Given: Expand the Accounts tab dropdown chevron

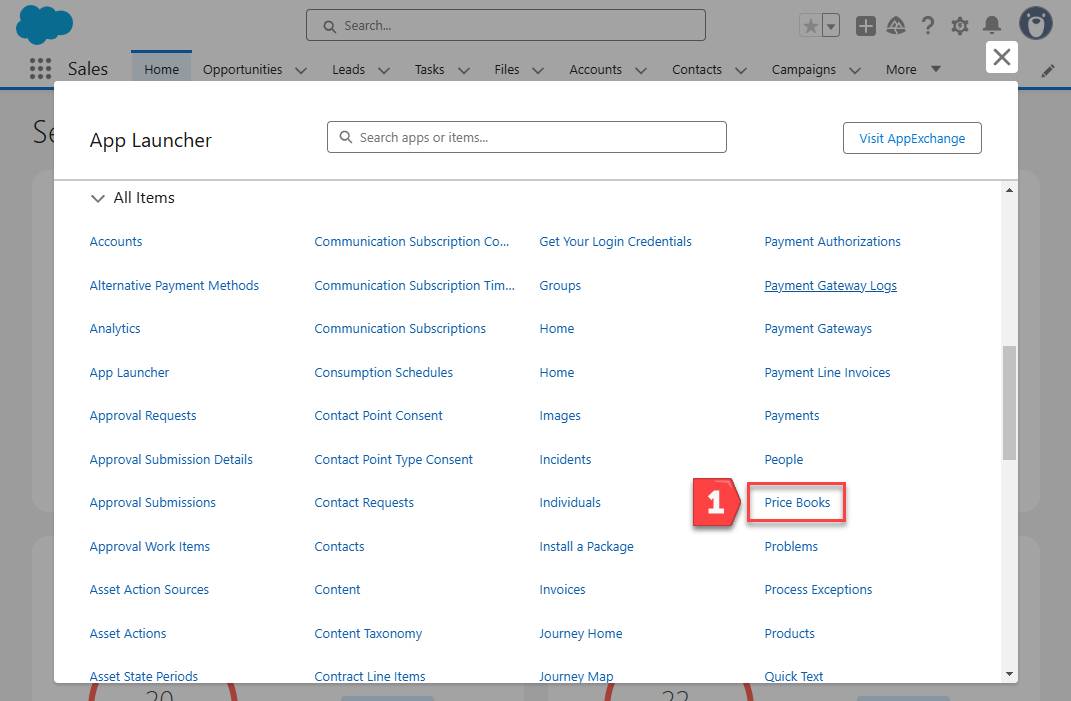Looking at the screenshot, I should pyautogui.click(x=641, y=70).
